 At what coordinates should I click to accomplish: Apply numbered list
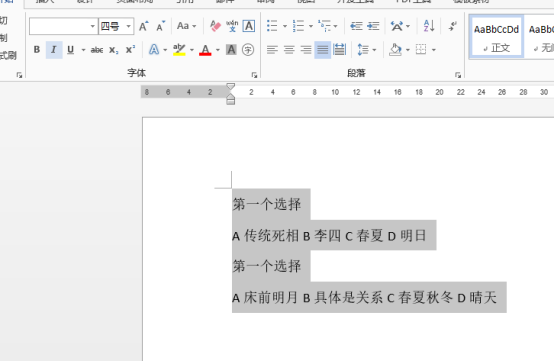298,26
